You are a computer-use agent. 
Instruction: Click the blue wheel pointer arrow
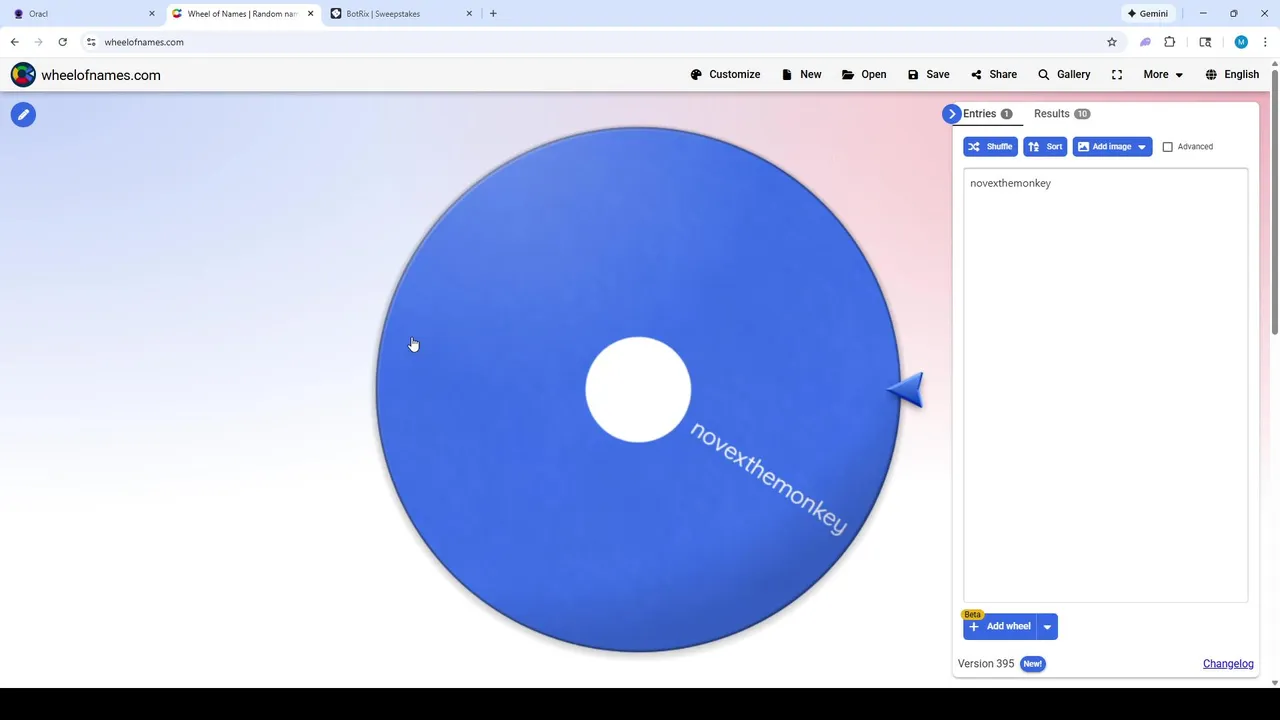pos(905,390)
